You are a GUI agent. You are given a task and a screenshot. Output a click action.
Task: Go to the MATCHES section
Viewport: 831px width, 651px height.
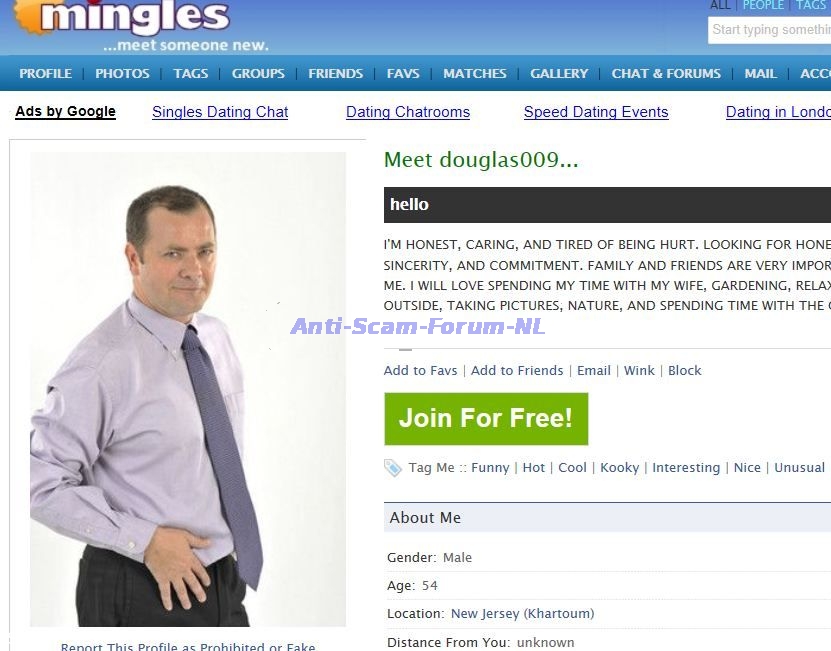[475, 73]
